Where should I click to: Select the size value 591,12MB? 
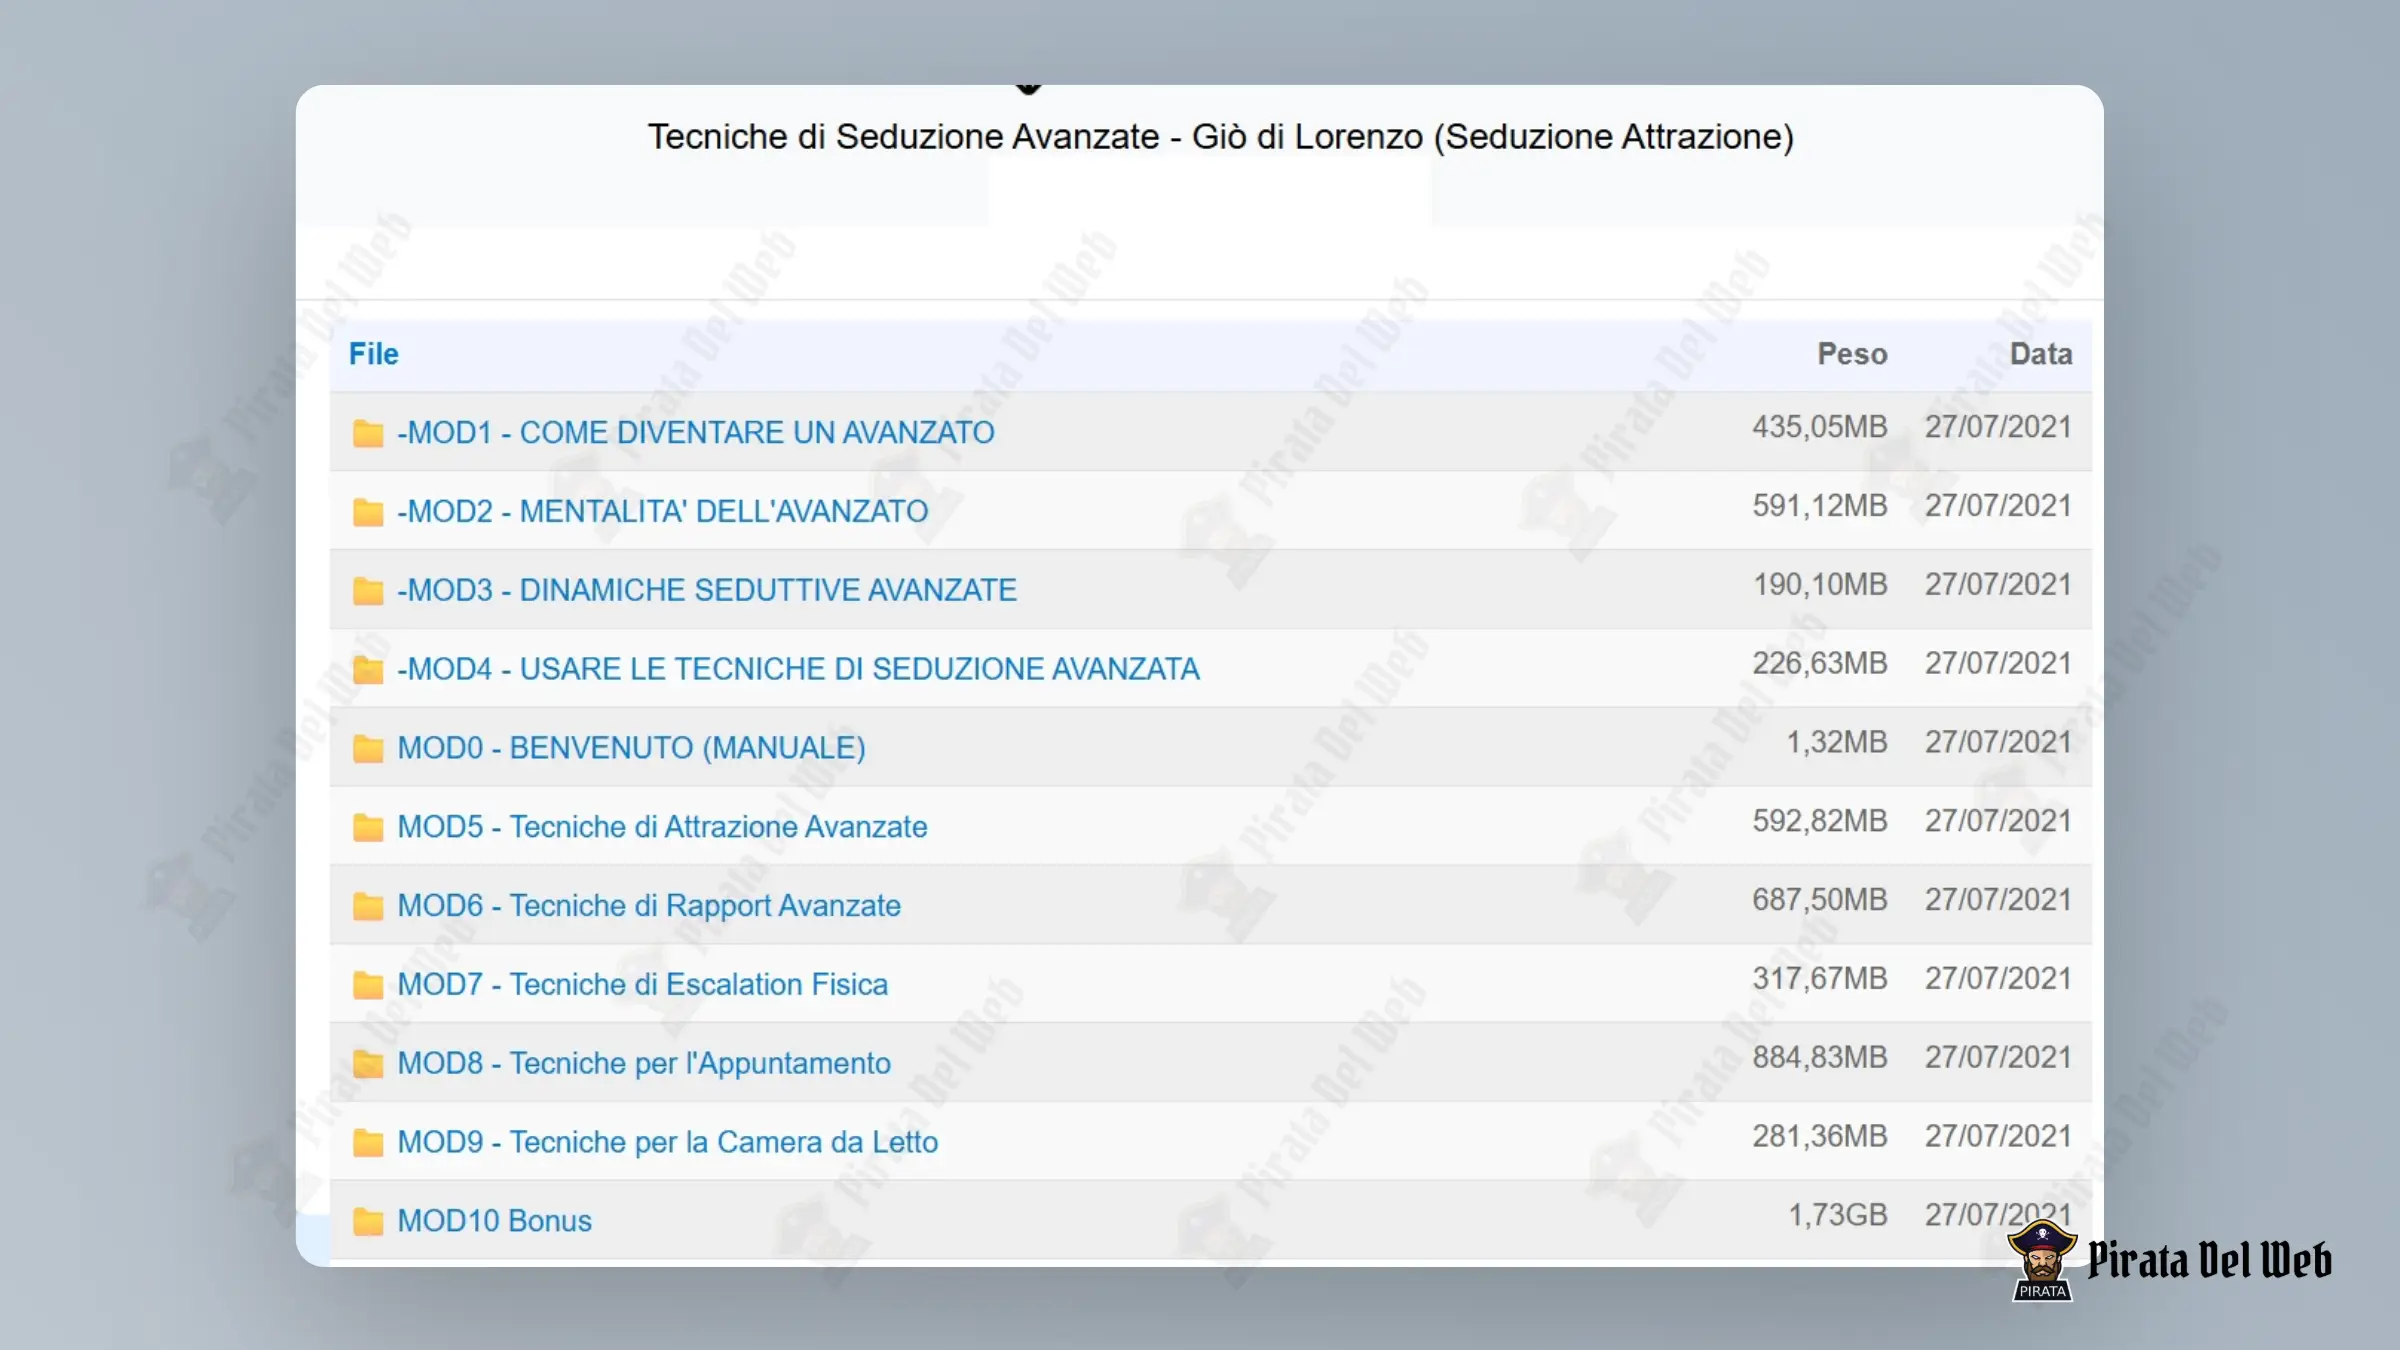coord(1820,506)
